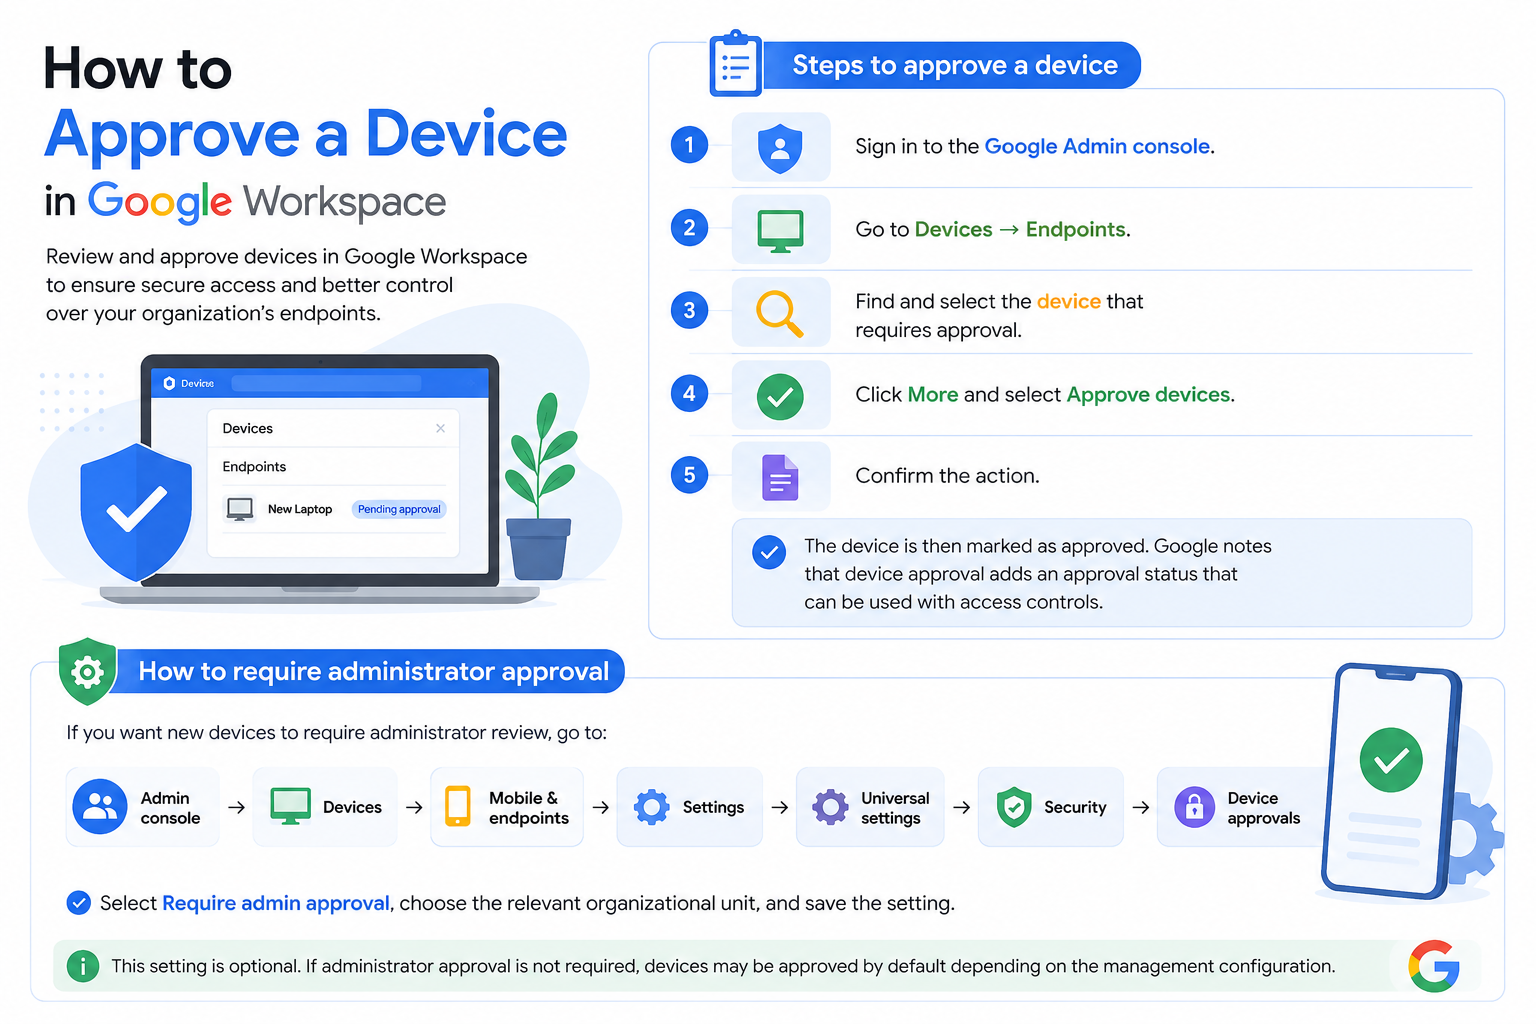Viewport: 1536px width, 1024px height.
Task: Click the potted plant illustration
Action: point(540,487)
